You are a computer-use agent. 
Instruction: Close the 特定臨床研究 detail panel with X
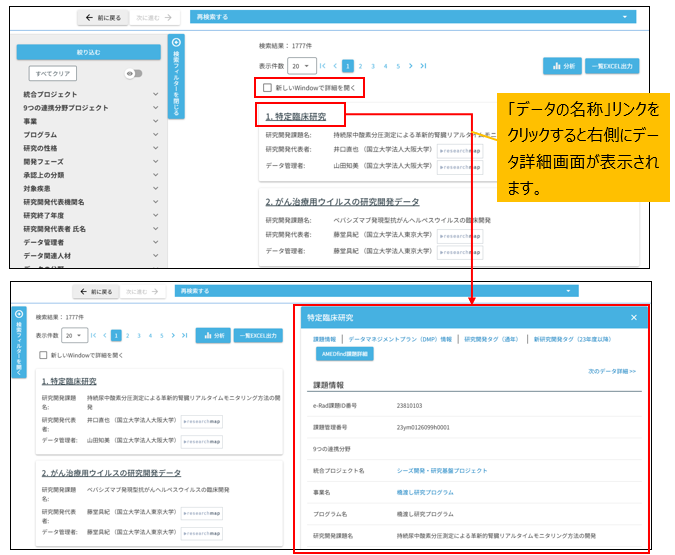(633, 318)
